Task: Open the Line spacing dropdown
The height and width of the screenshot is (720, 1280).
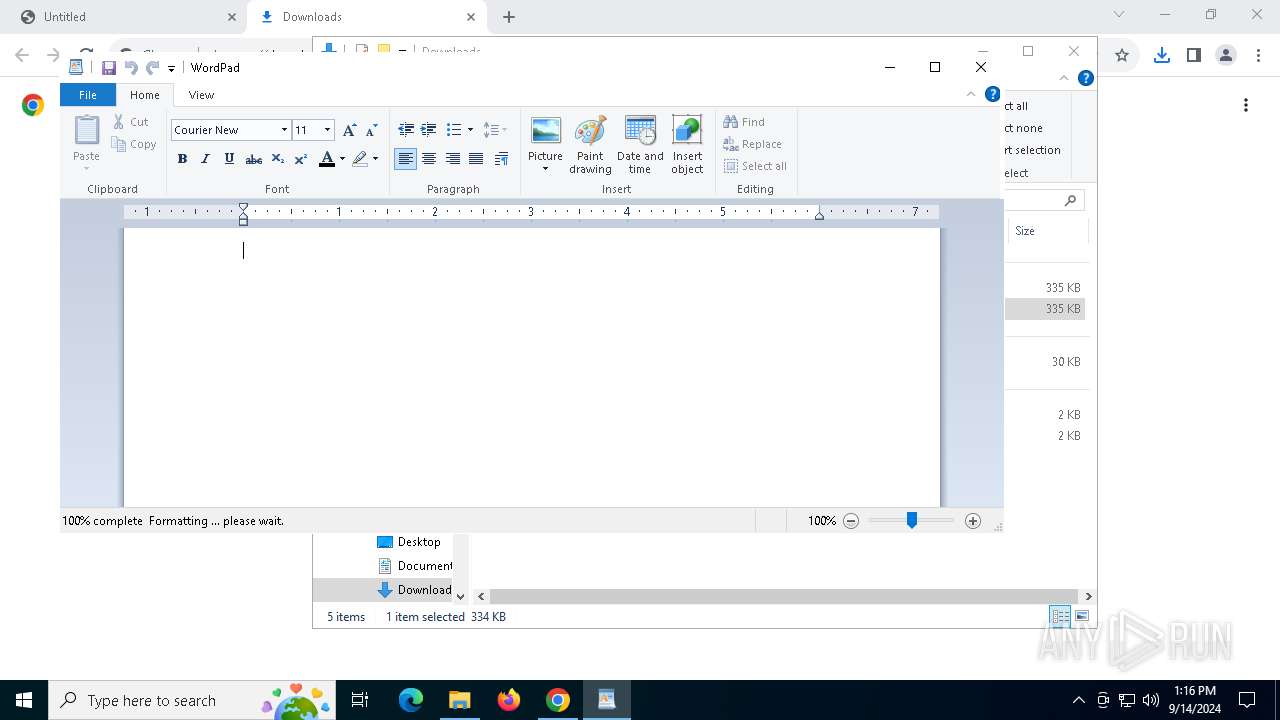Action: pos(494,130)
